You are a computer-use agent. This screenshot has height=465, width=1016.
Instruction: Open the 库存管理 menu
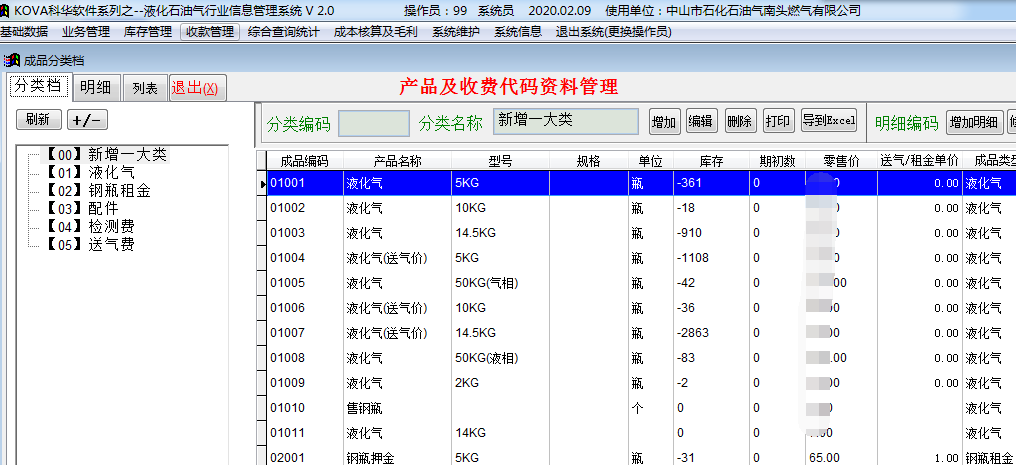(148, 31)
